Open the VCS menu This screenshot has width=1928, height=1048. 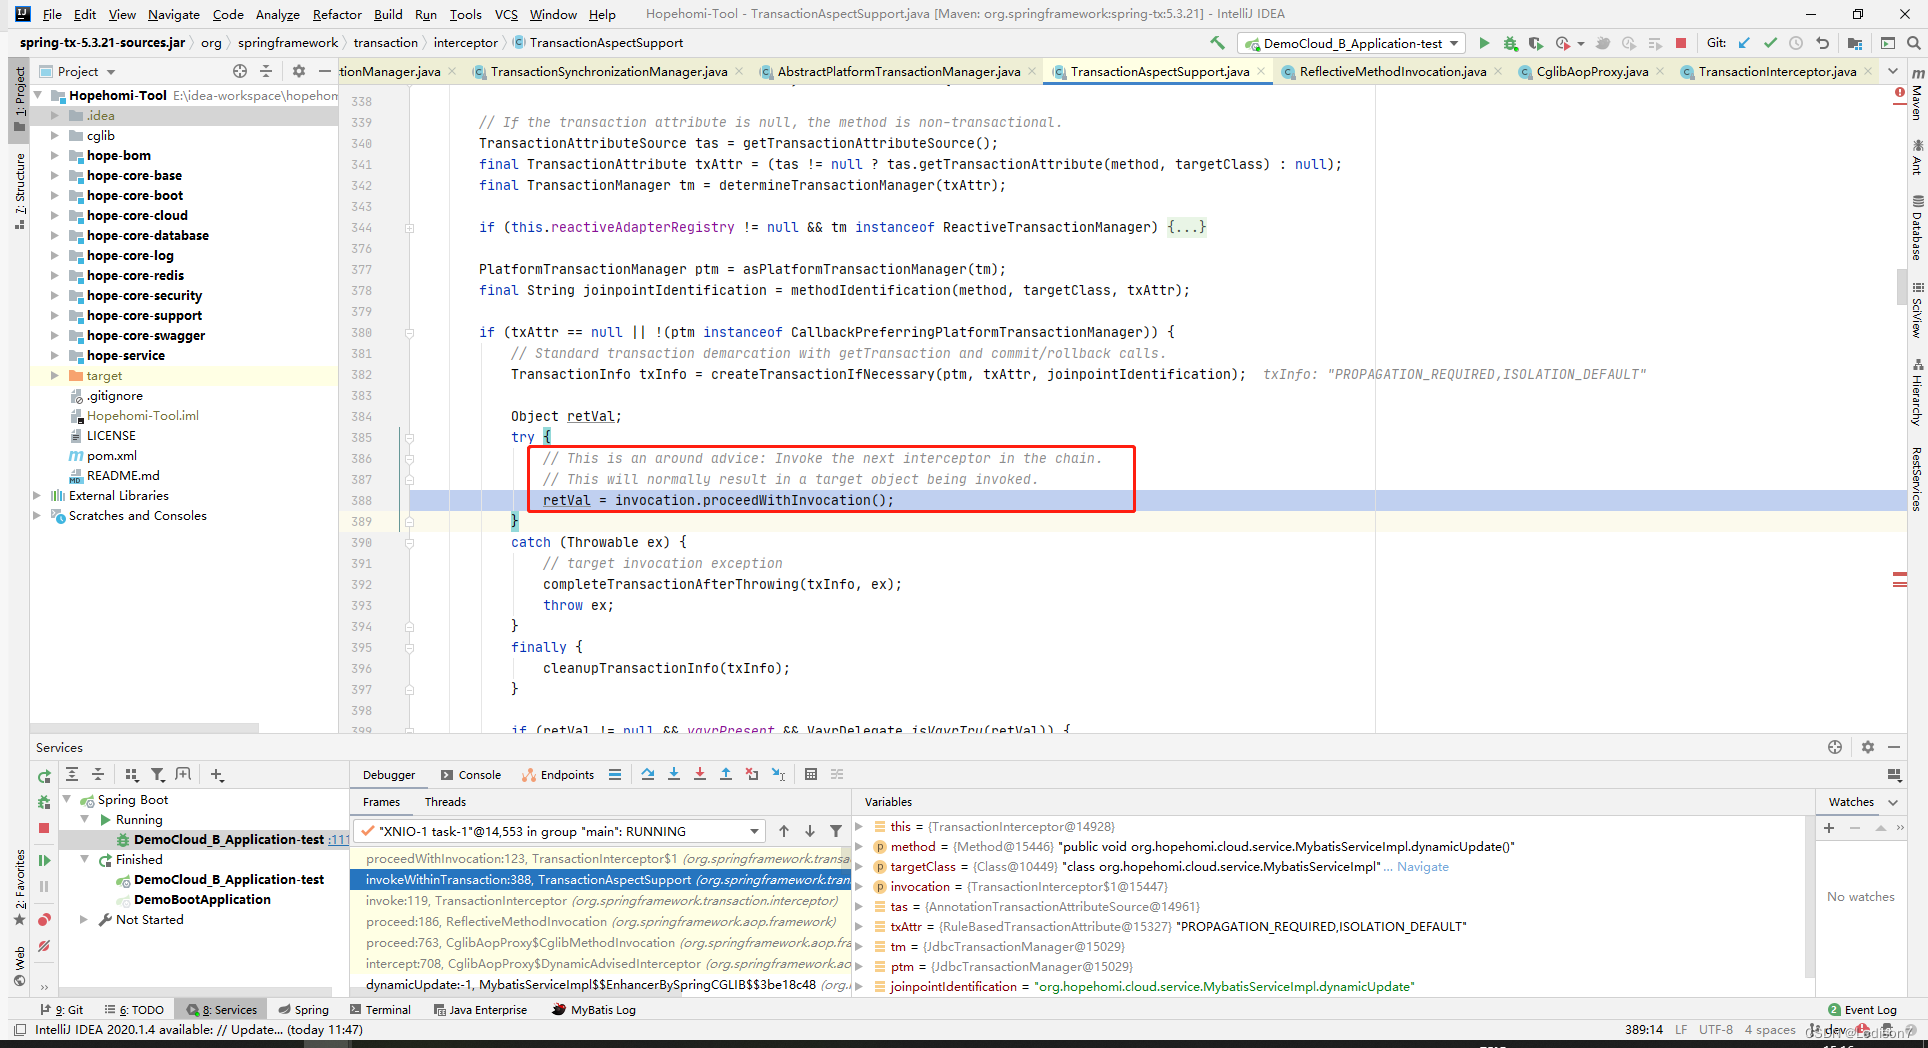pyautogui.click(x=506, y=14)
